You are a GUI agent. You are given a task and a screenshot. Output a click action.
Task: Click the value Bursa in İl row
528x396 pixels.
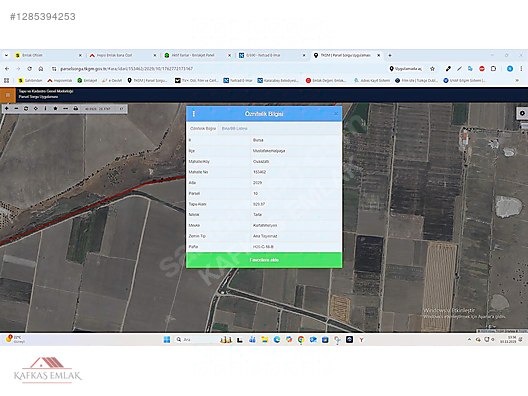tap(258, 140)
